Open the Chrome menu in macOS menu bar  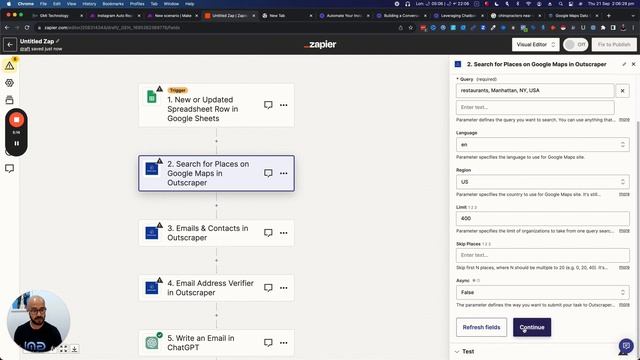[x=26, y=4]
